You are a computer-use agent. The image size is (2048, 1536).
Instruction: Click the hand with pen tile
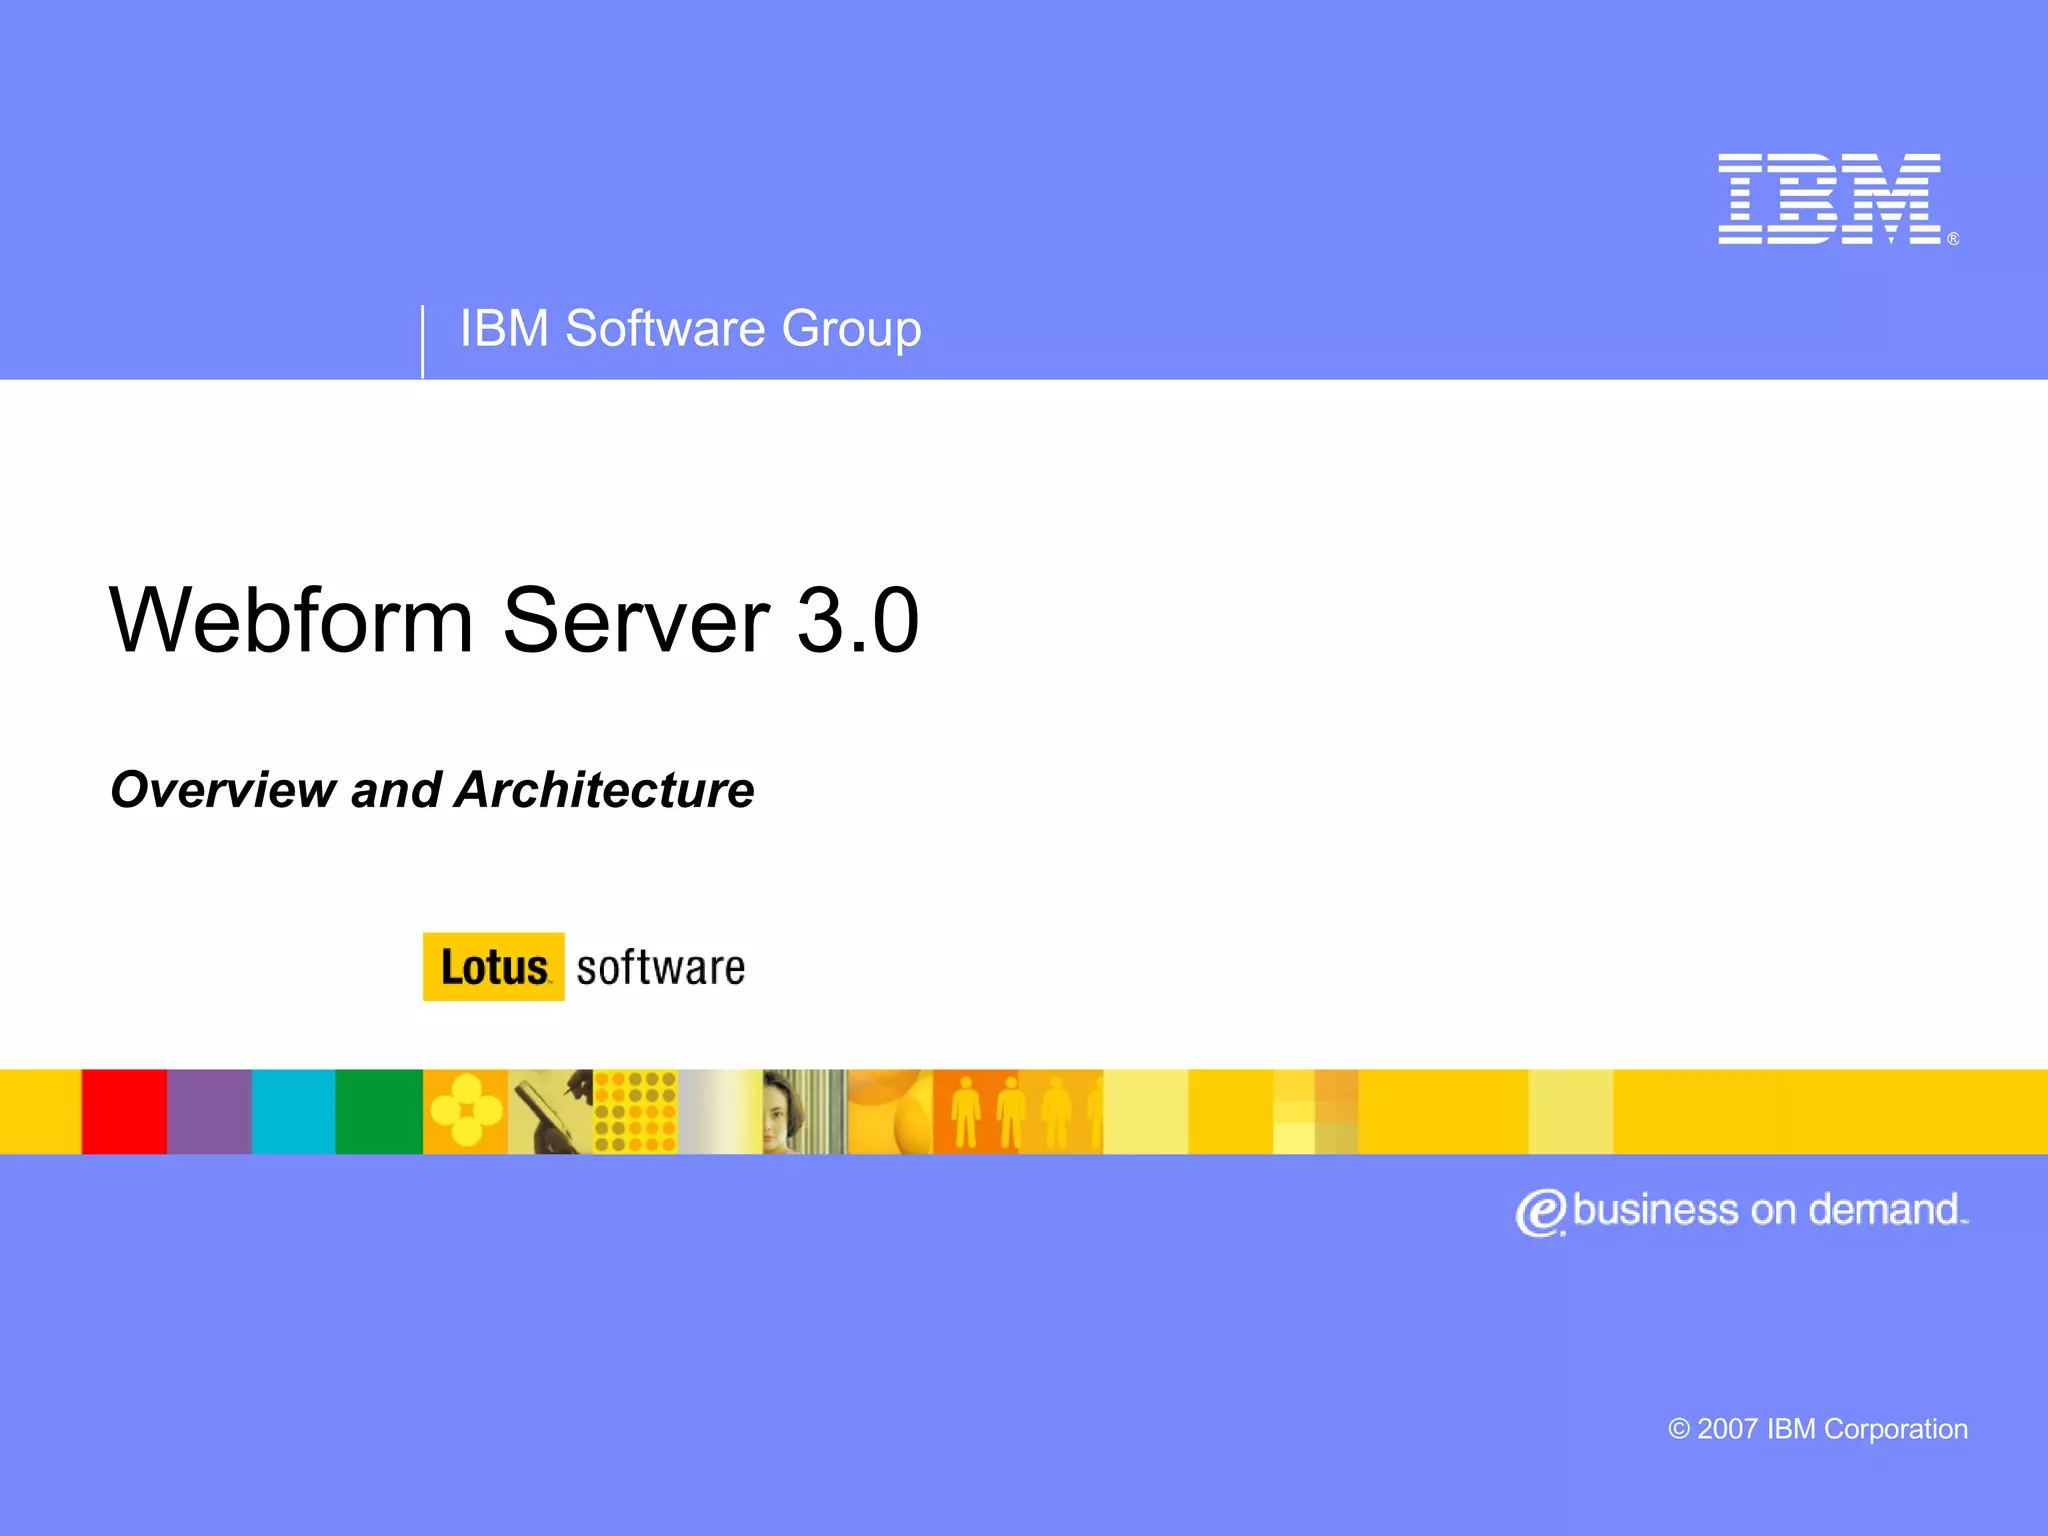tap(550, 1111)
